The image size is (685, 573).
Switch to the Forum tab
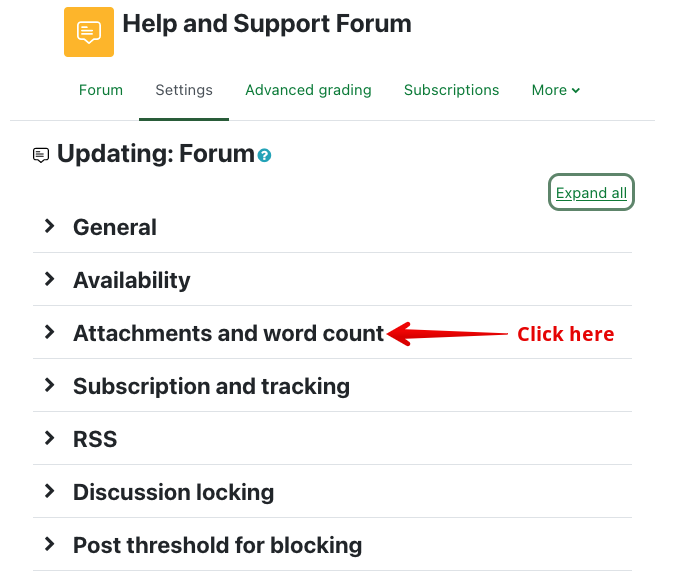click(x=101, y=90)
